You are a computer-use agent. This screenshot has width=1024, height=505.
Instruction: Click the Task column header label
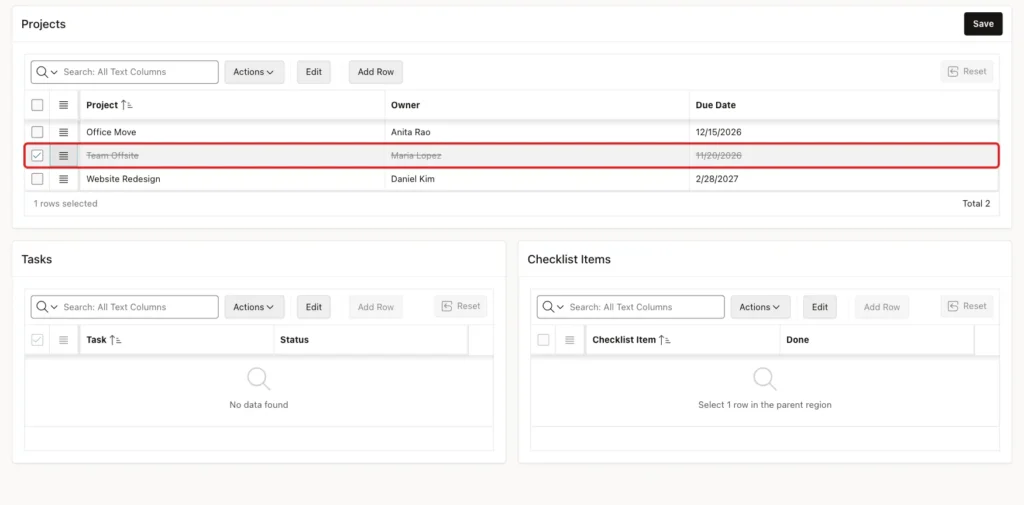tap(97, 340)
